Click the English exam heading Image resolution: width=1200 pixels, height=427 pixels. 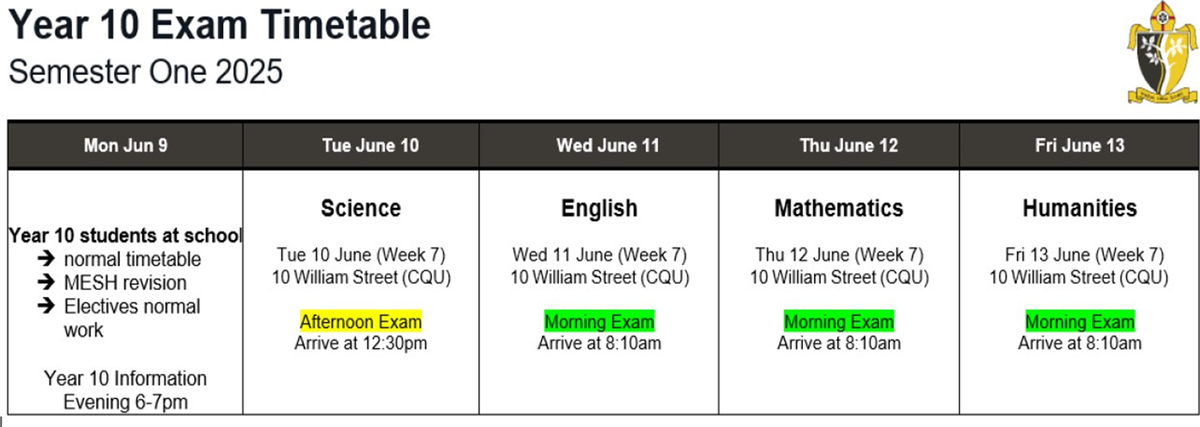click(x=599, y=208)
